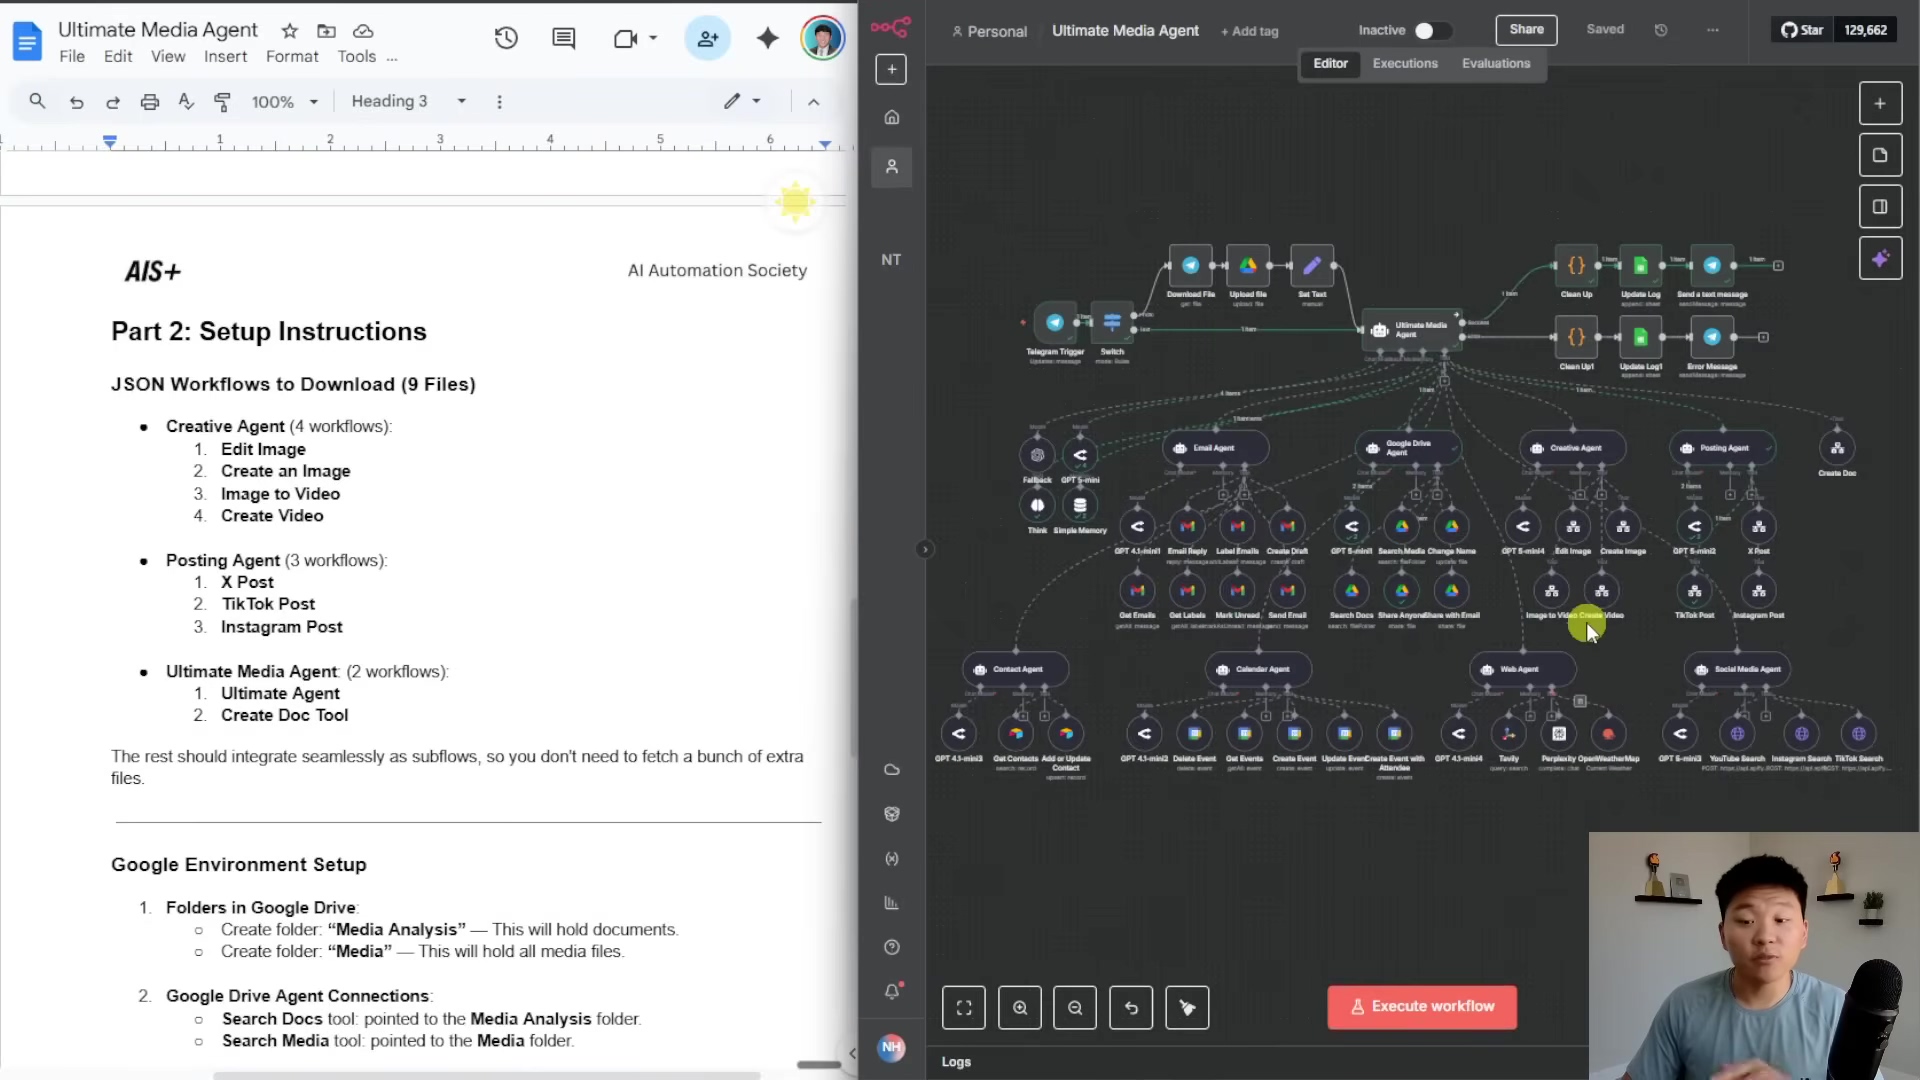
Task: Click the print icon in Docs toolbar
Action: (149, 101)
